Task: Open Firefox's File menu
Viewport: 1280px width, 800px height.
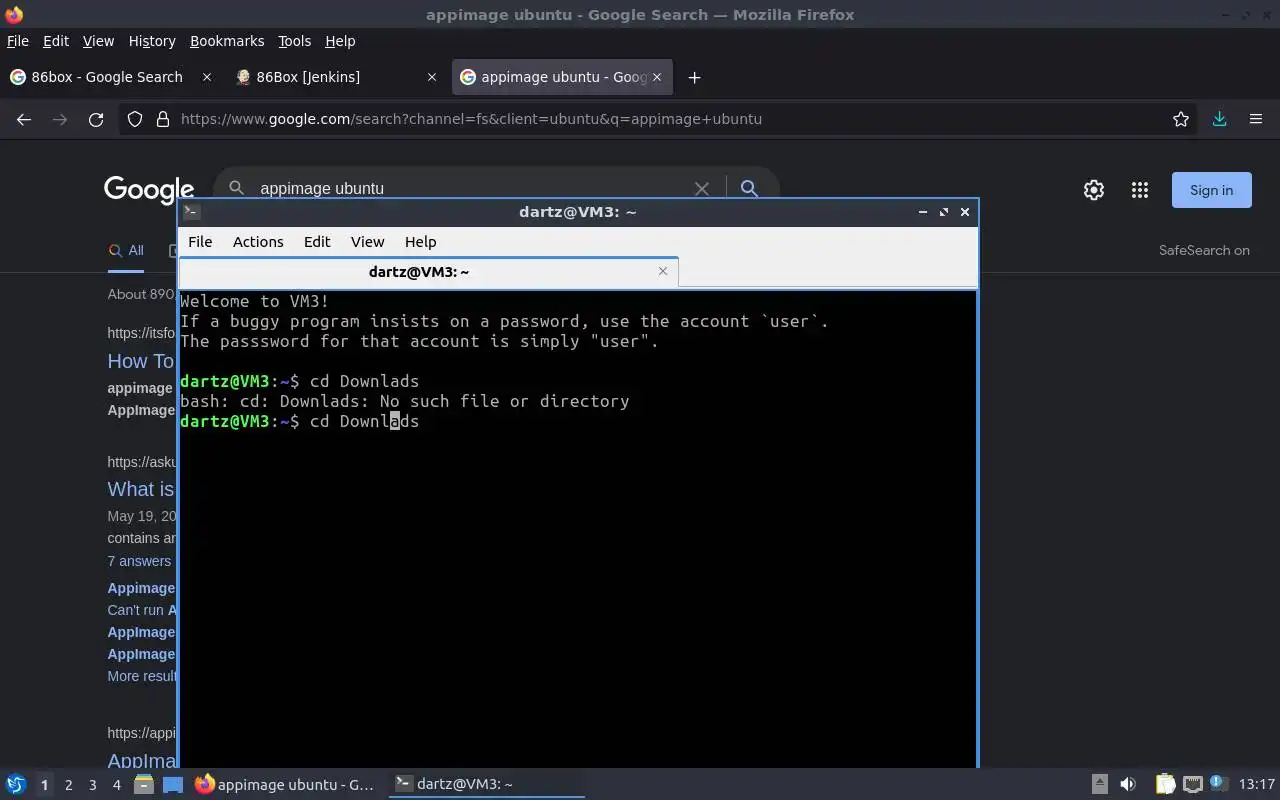Action: click(x=18, y=41)
